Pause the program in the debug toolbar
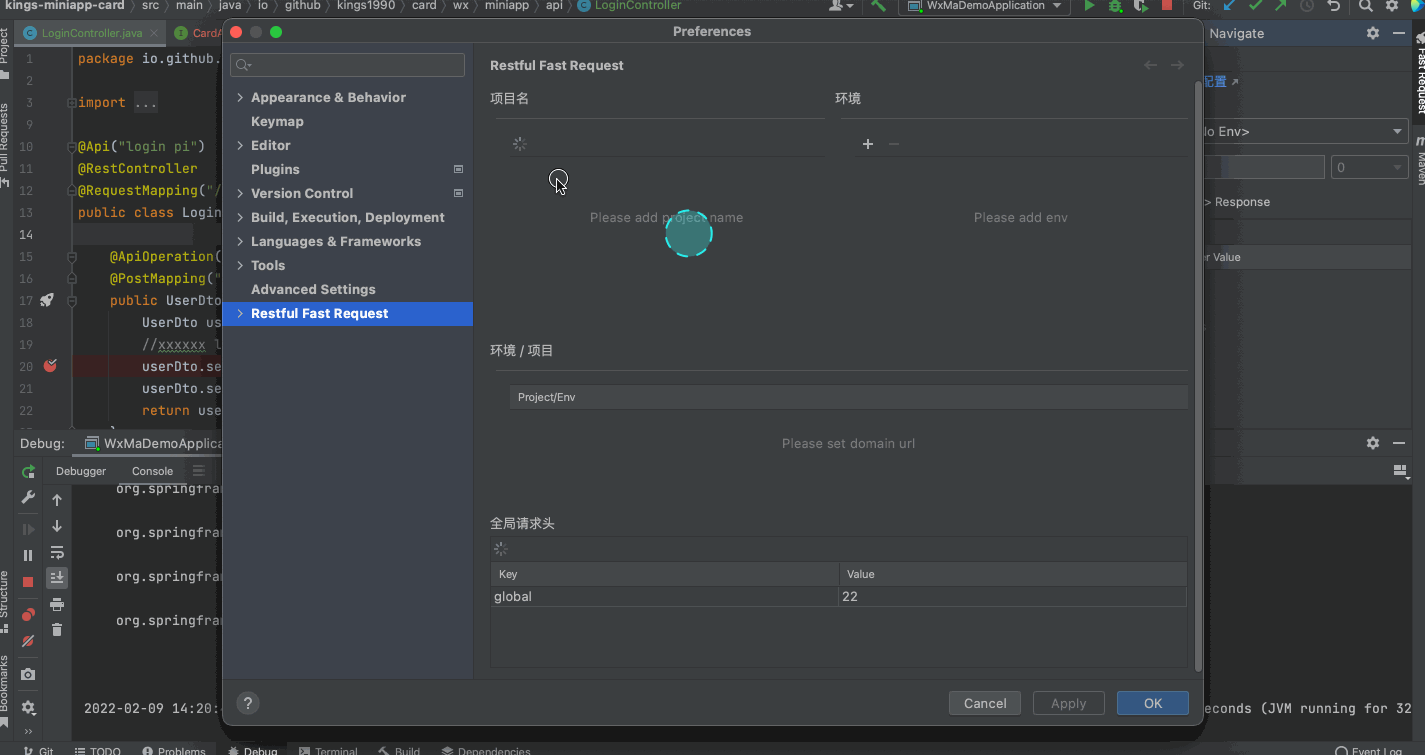1425x755 pixels. click(28, 555)
